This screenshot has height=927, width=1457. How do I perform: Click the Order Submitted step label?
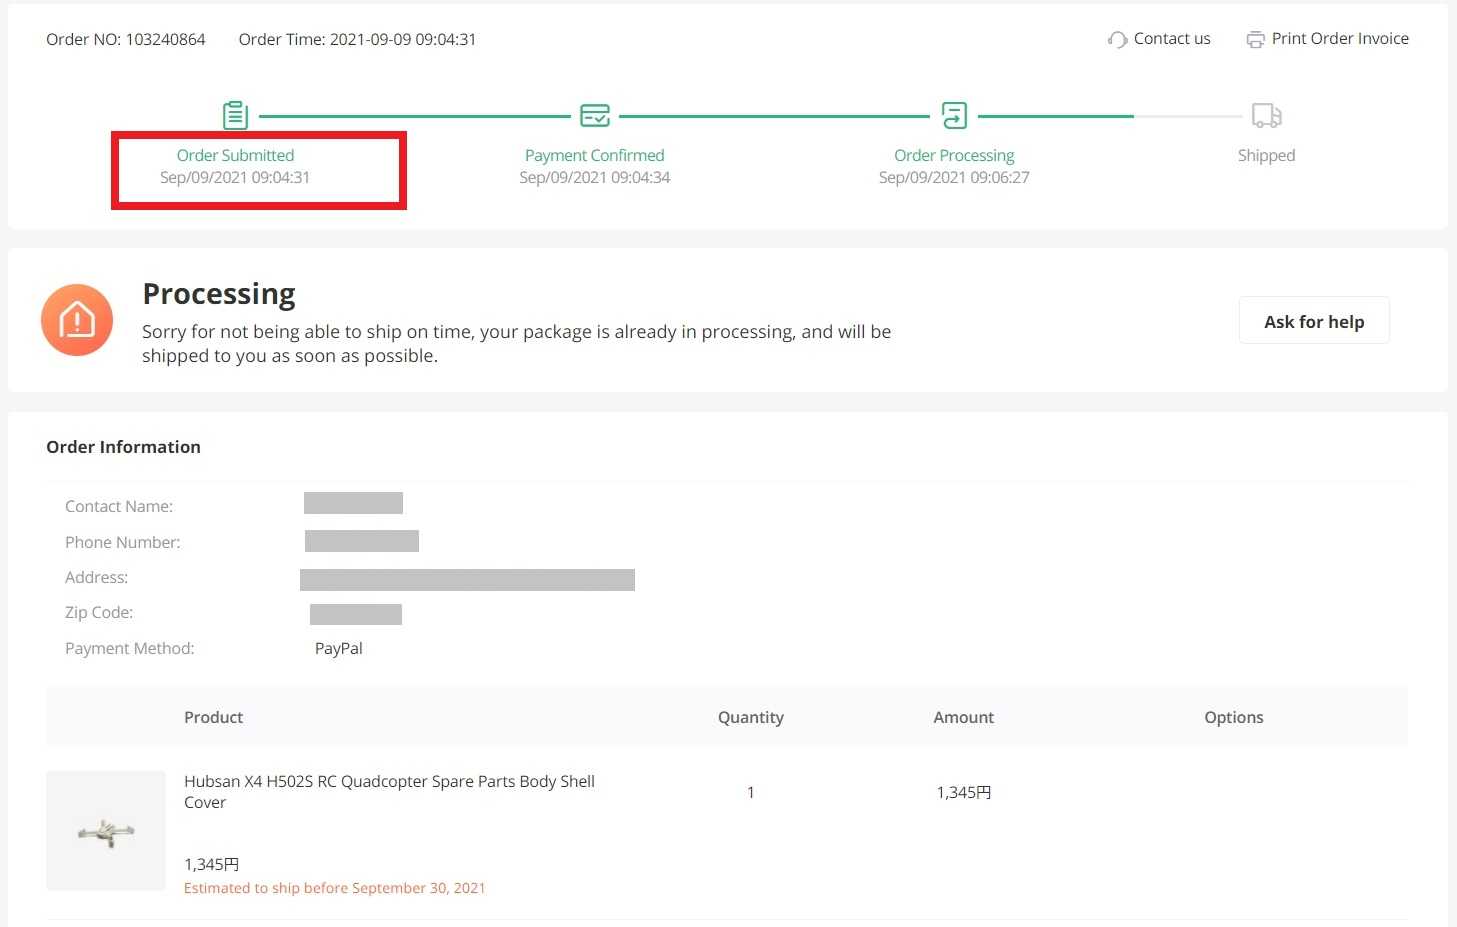(235, 156)
